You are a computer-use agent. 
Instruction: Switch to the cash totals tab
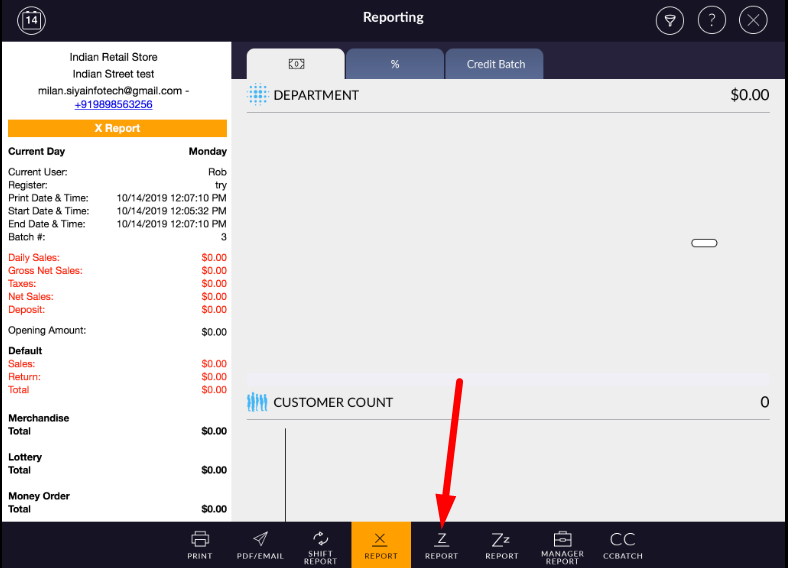pos(295,64)
